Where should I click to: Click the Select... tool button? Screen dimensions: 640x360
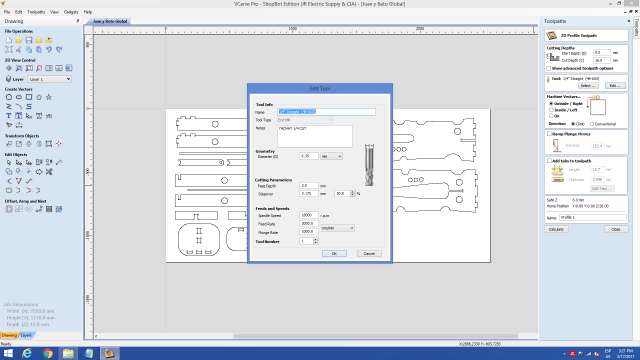pos(588,86)
